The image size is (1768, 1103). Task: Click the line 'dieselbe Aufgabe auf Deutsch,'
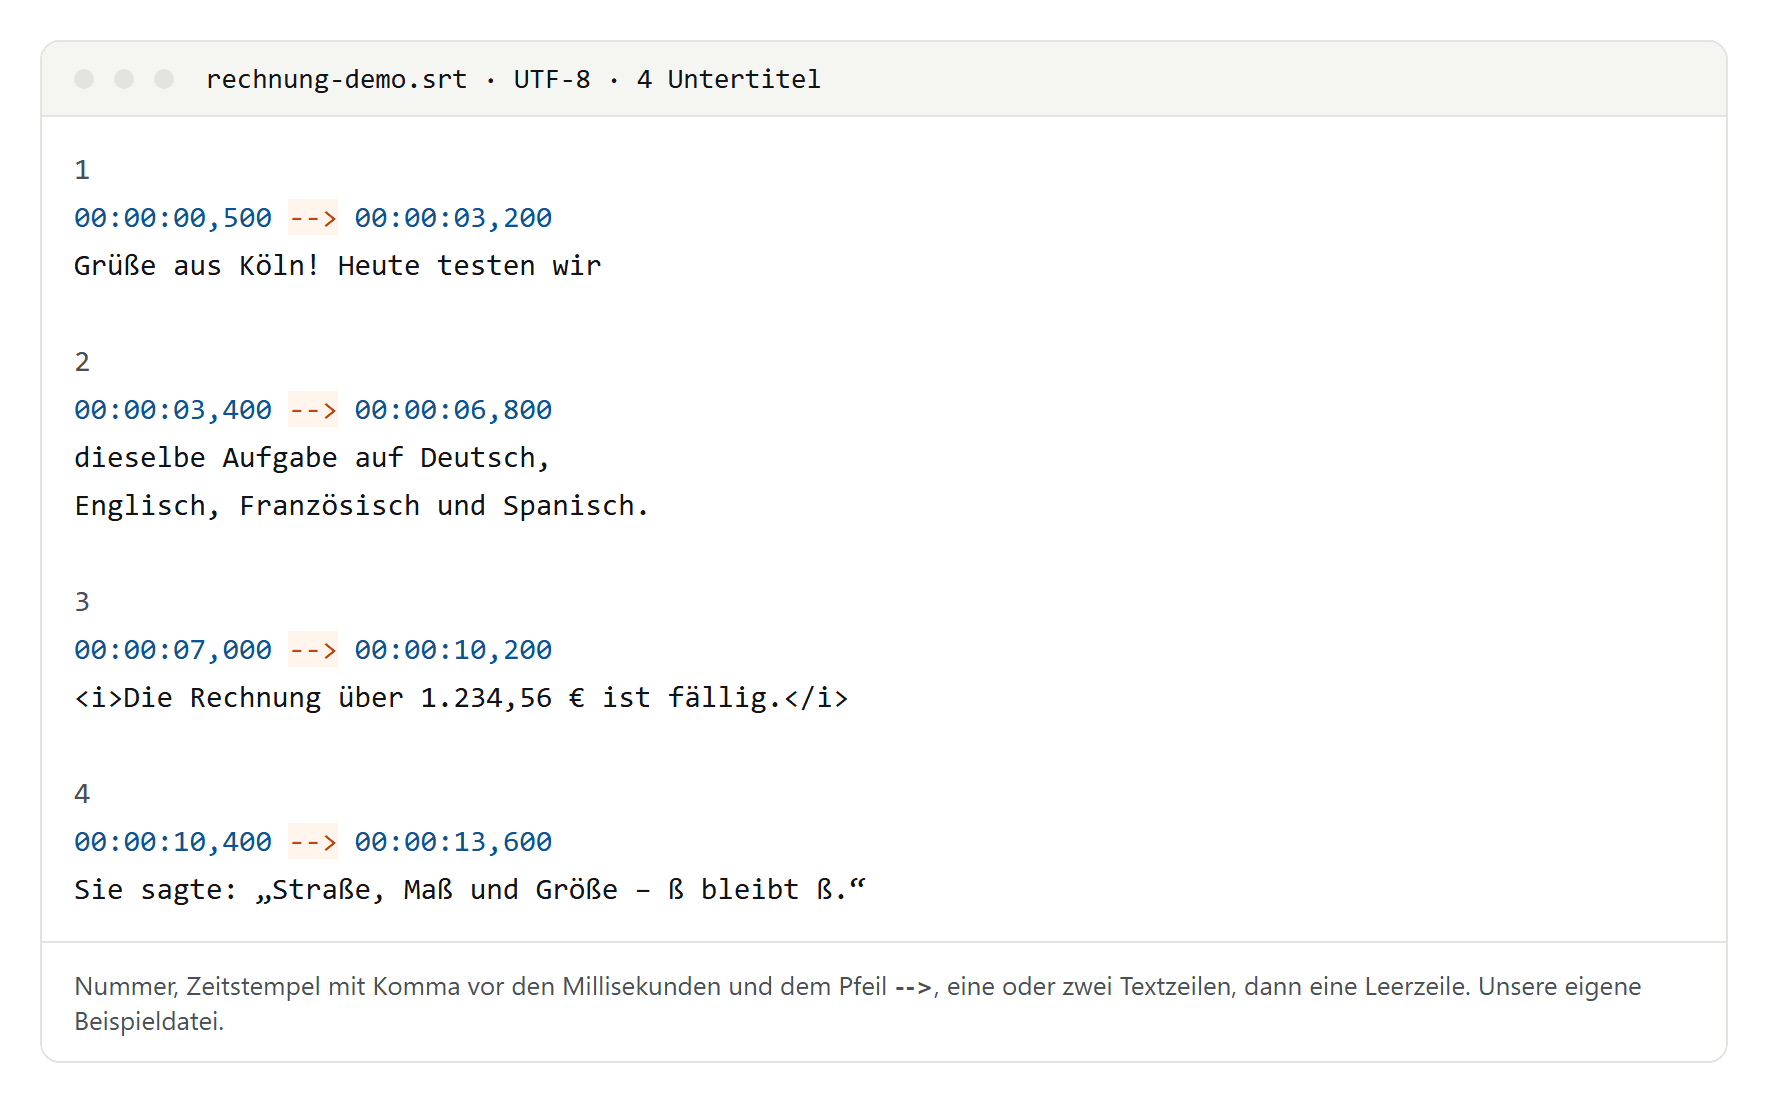pyautogui.click(x=312, y=458)
